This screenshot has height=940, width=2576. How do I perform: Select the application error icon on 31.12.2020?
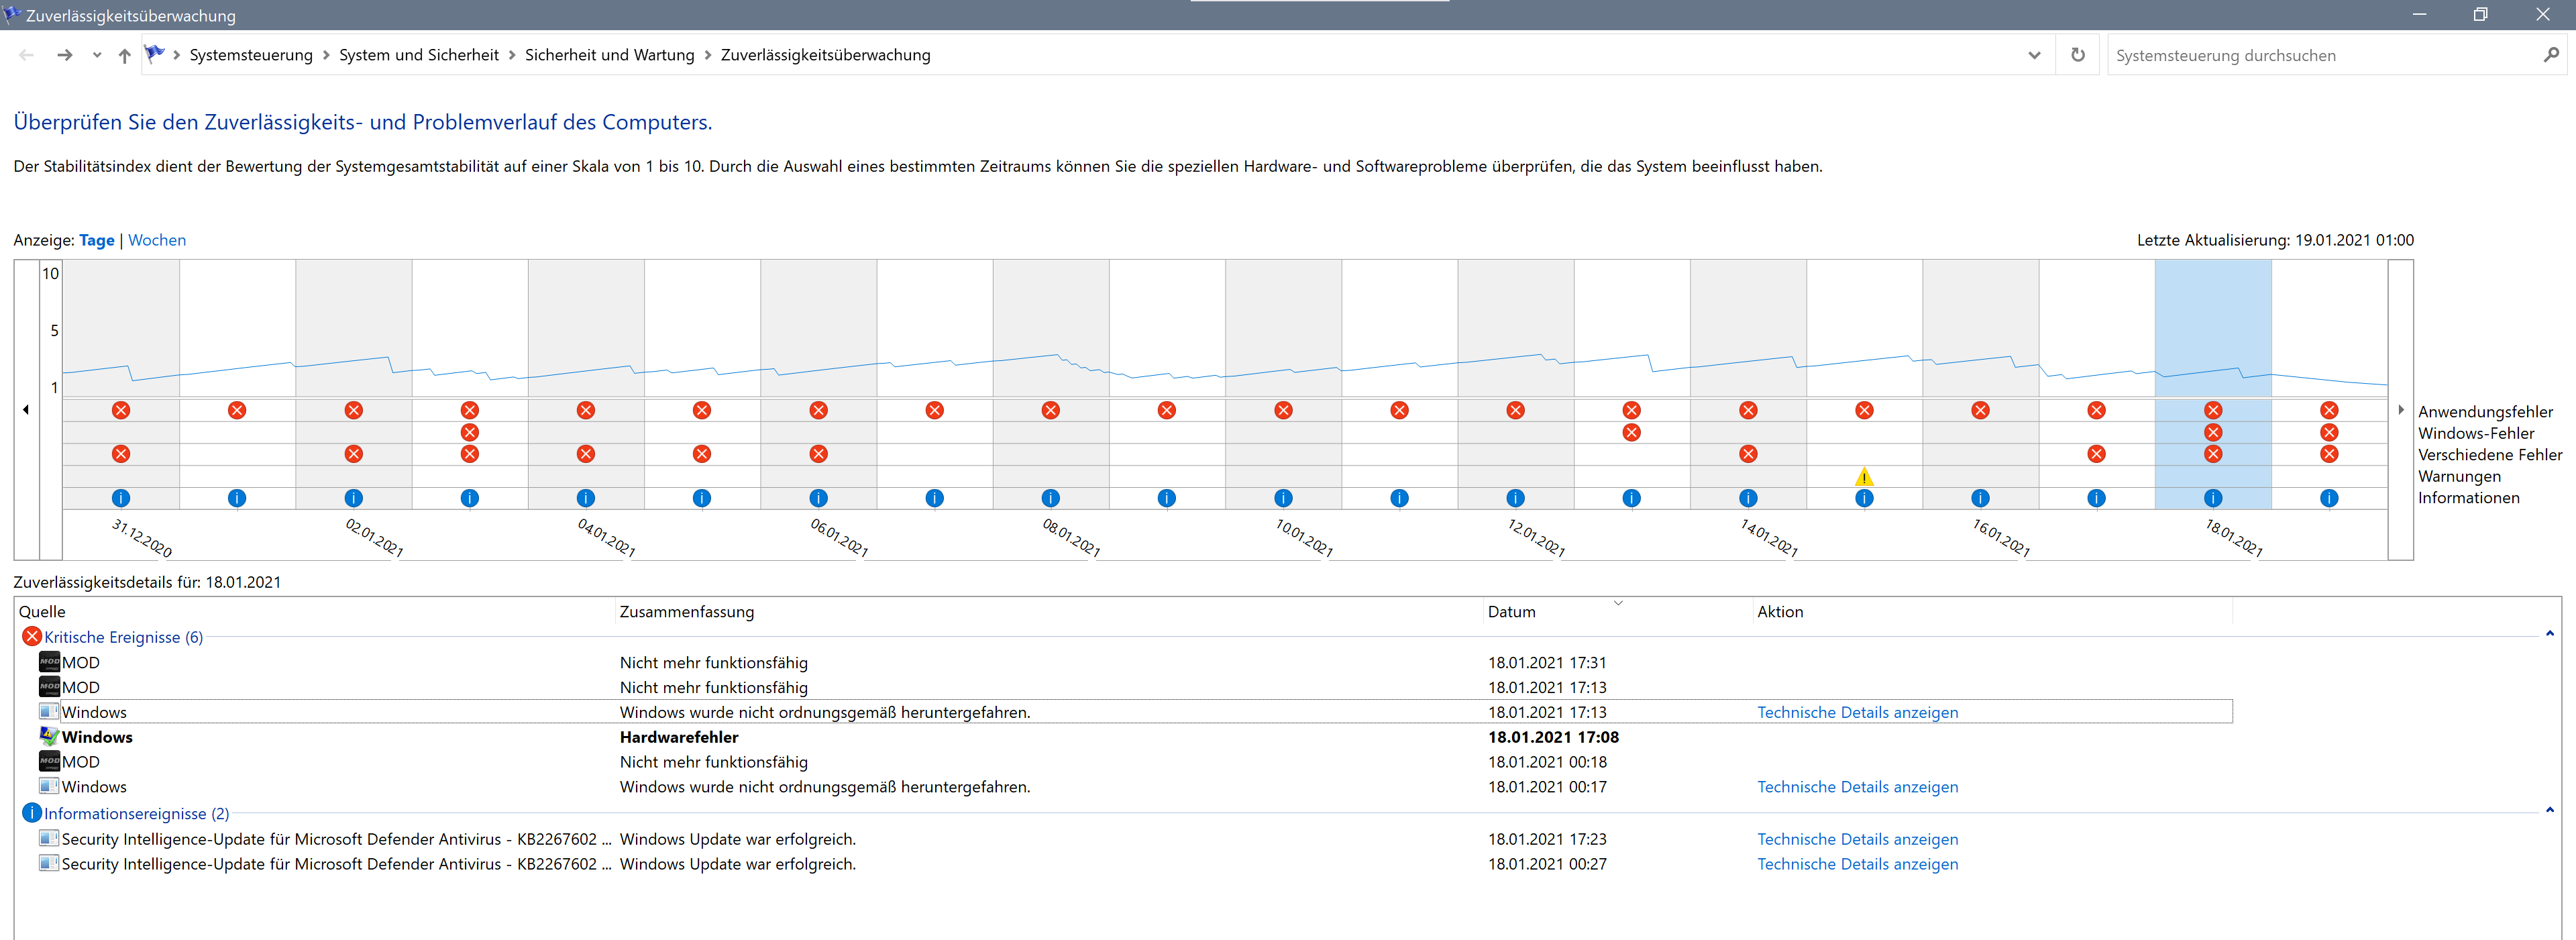(121, 410)
